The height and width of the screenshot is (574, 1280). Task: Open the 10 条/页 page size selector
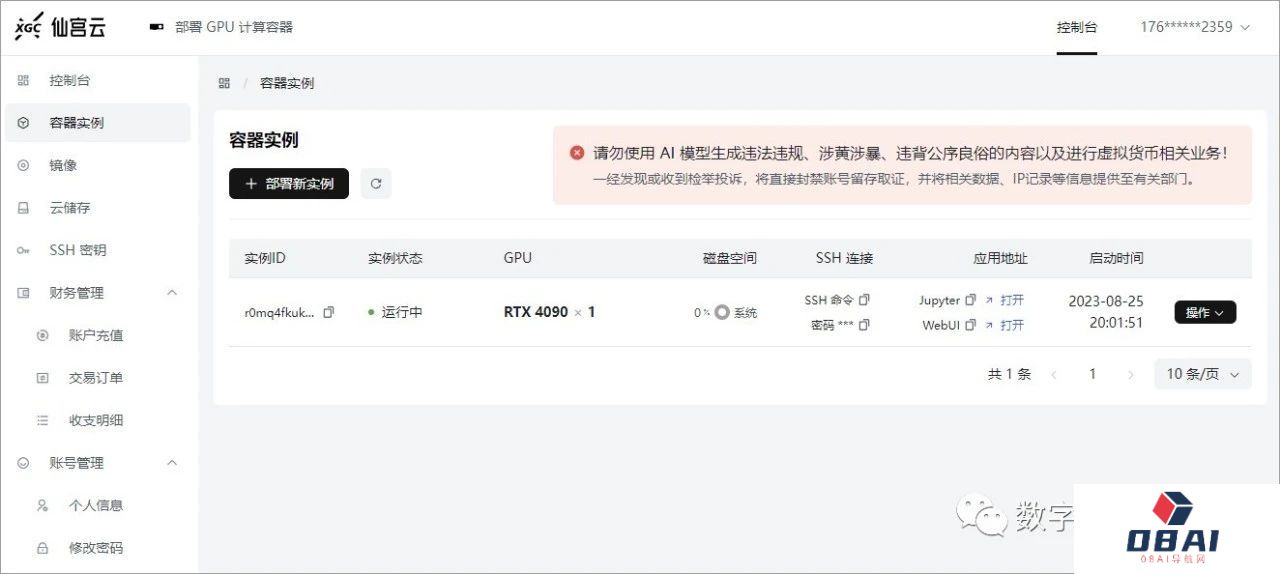(x=1202, y=374)
